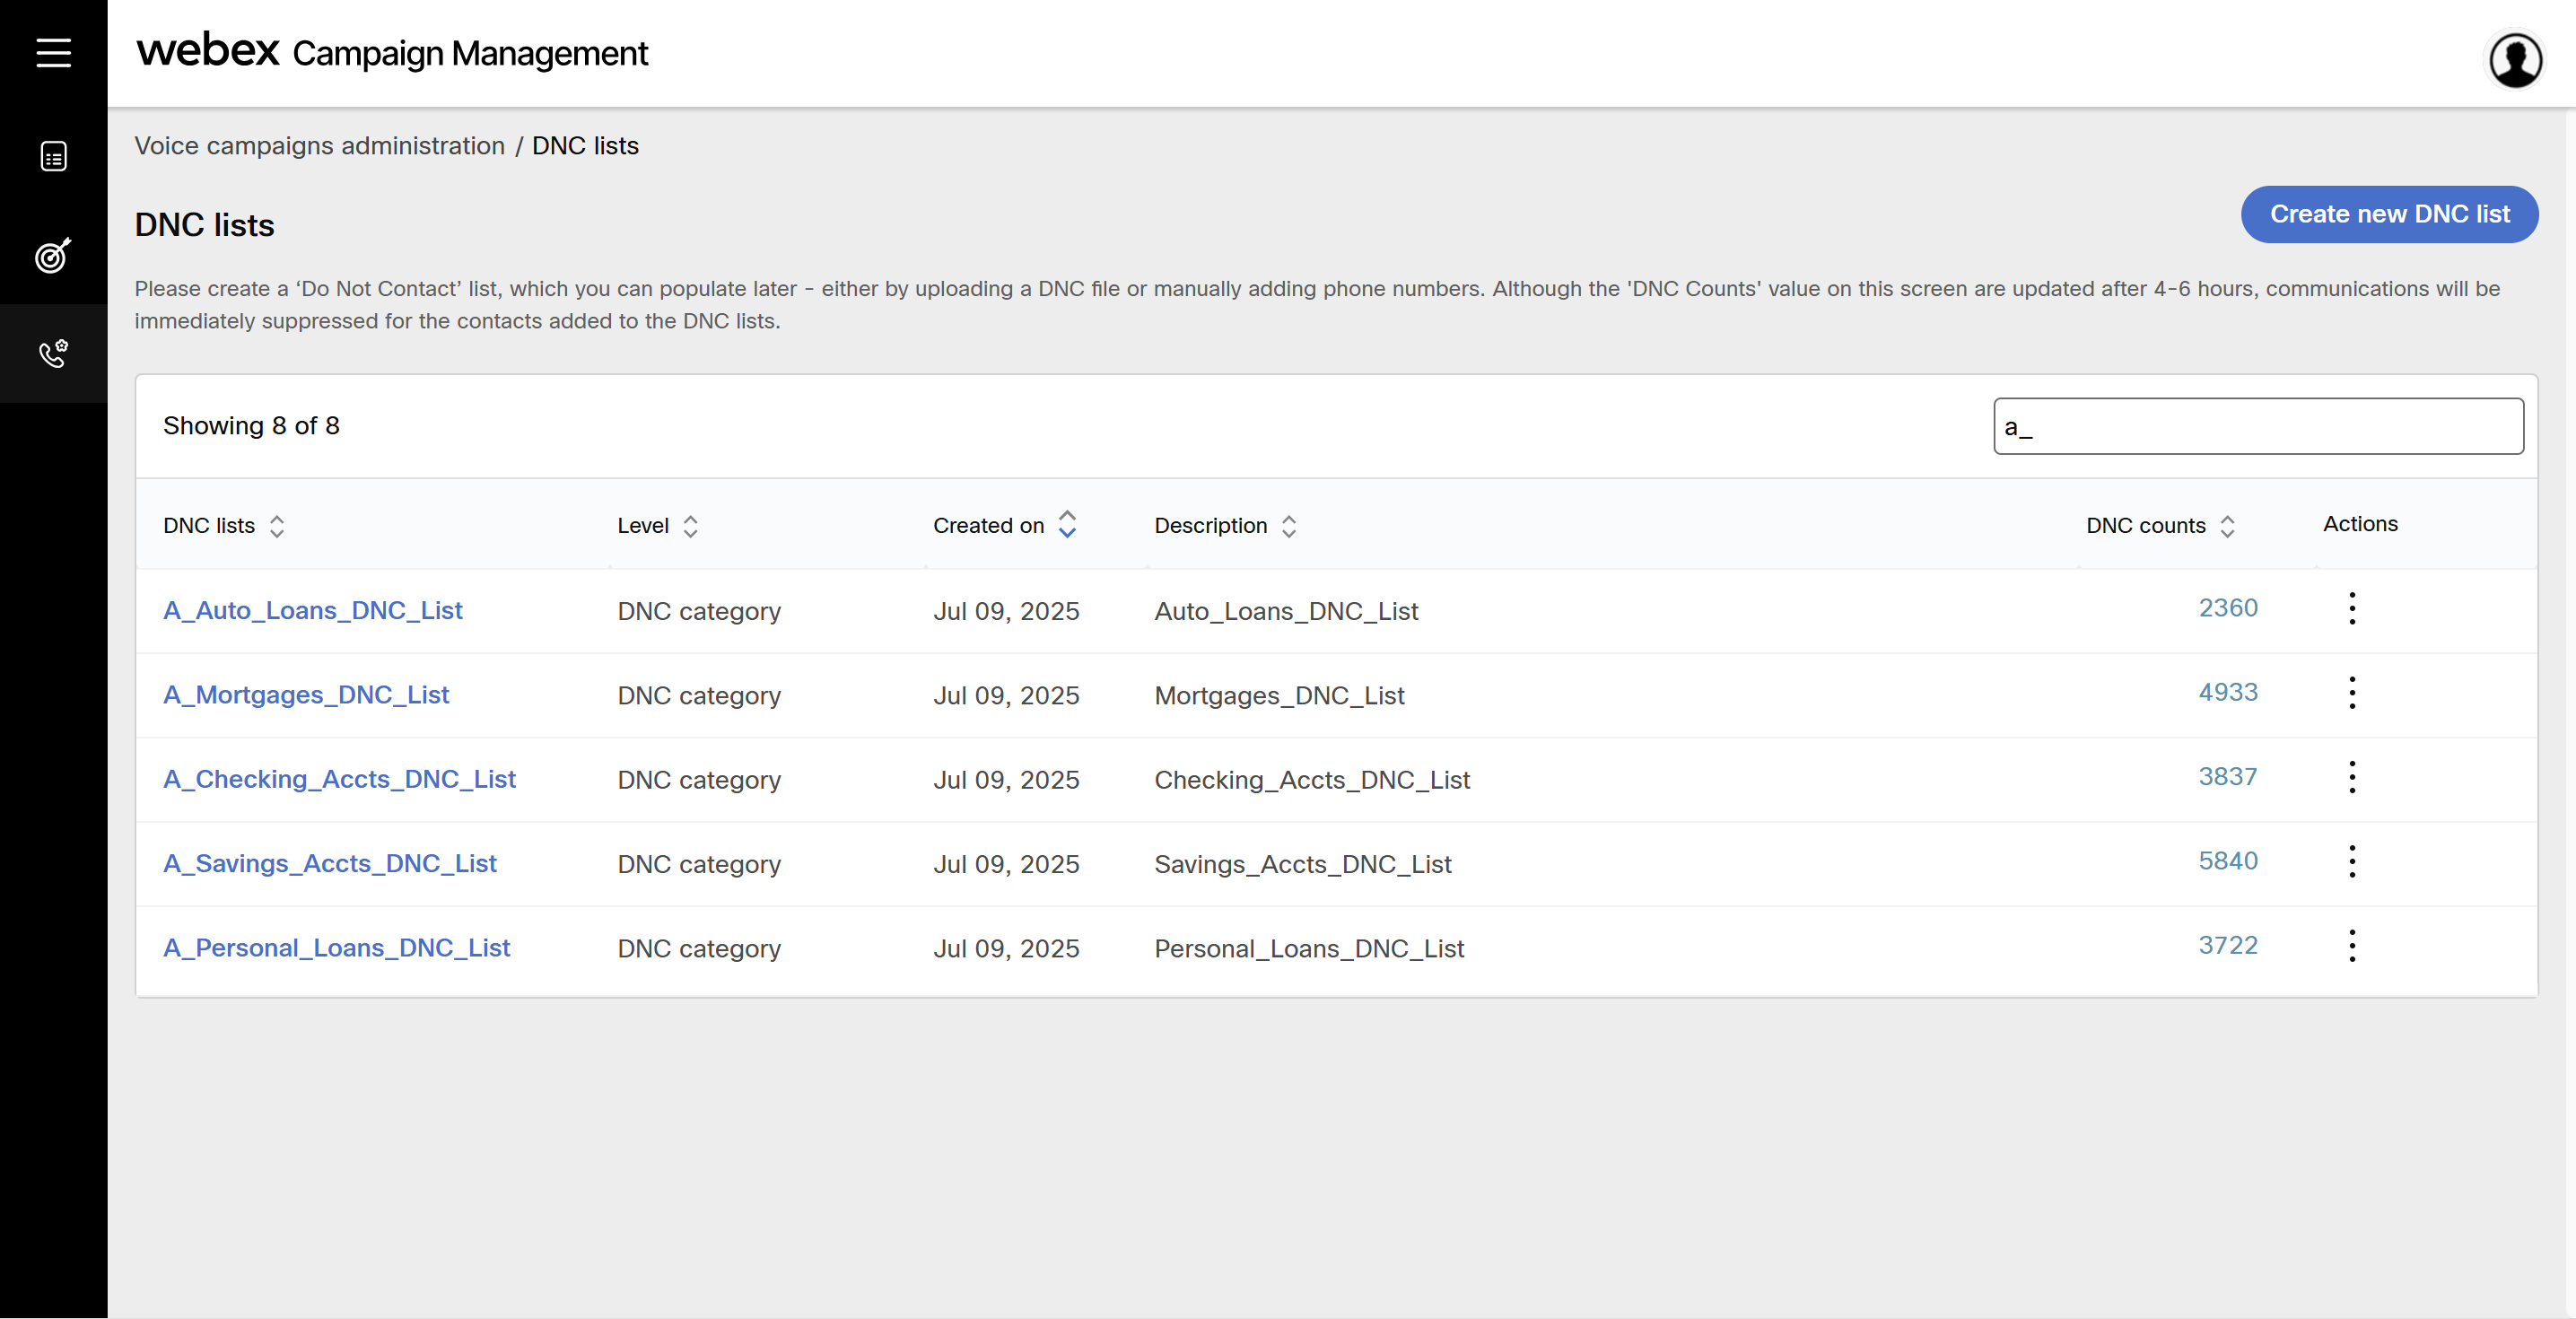Image resolution: width=2576 pixels, height=1319 pixels.
Task: Open the hamburger navigation menu
Action: 53,52
